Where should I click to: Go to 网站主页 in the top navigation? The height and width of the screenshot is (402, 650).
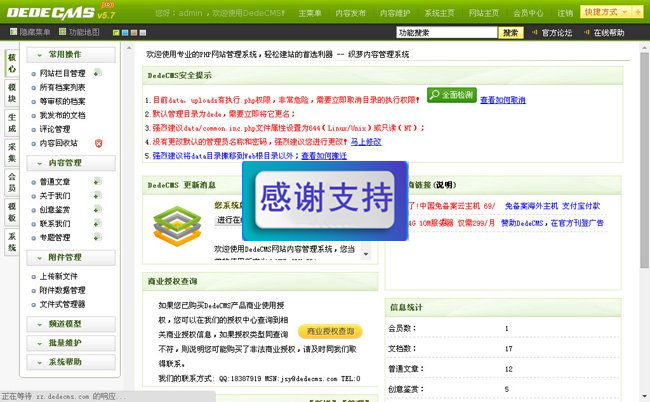click(x=484, y=13)
